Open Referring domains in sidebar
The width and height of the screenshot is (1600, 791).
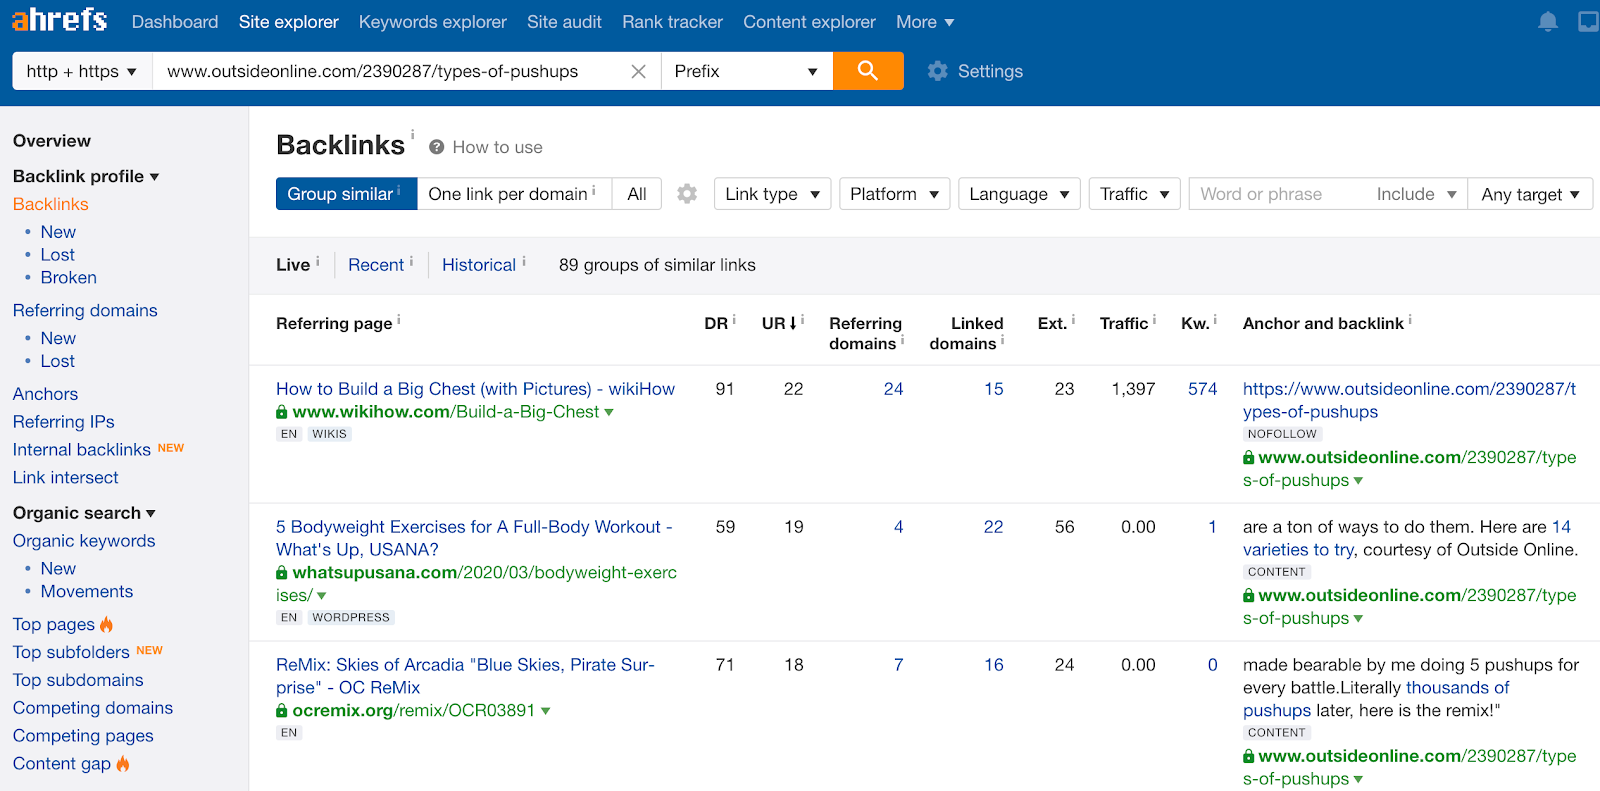pyautogui.click(x=85, y=311)
